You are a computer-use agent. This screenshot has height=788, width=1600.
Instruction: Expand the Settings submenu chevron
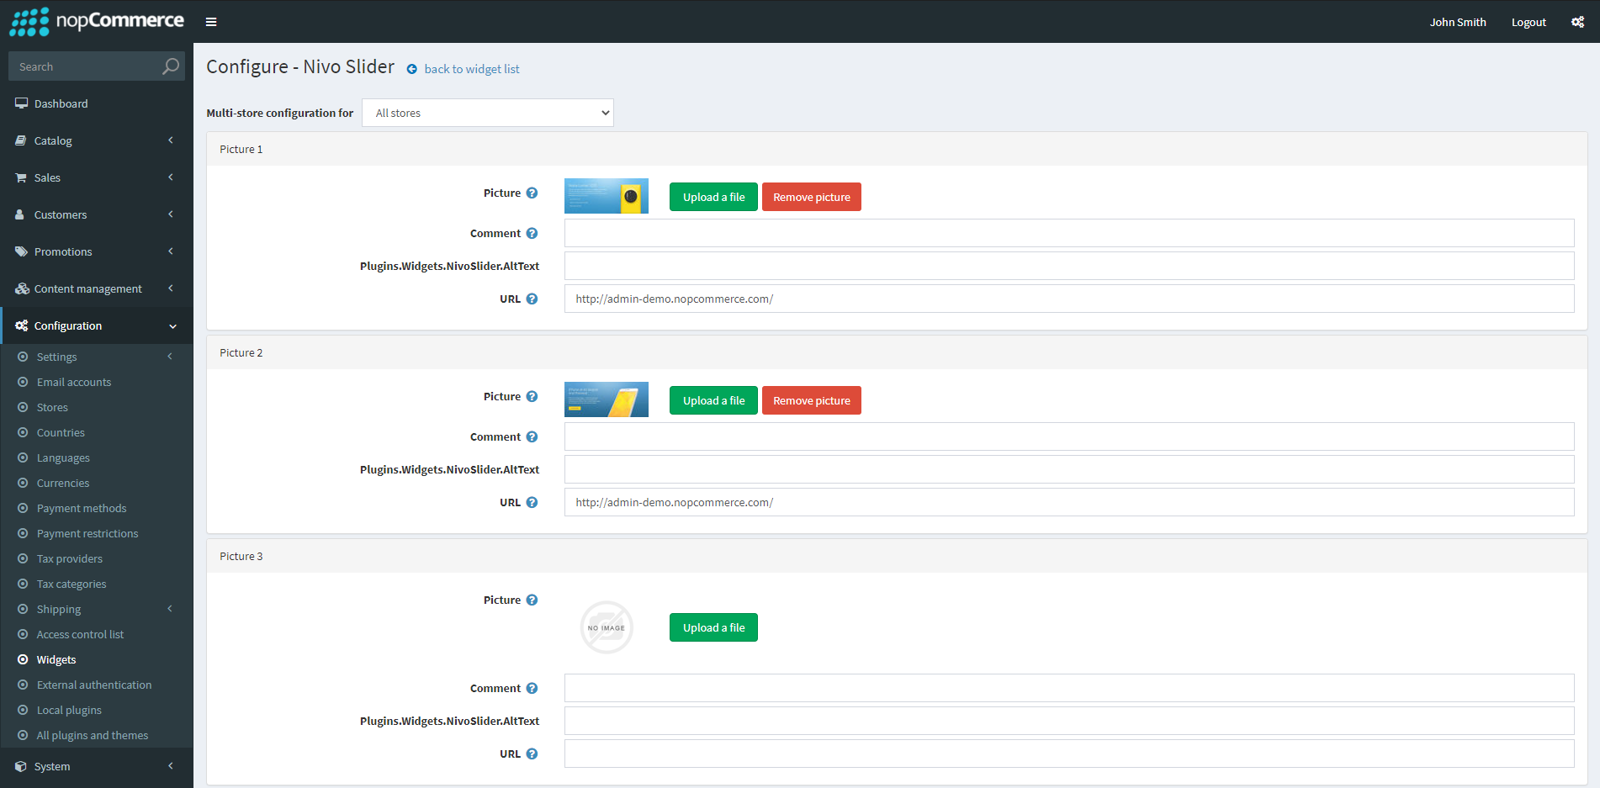coord(170,357)
